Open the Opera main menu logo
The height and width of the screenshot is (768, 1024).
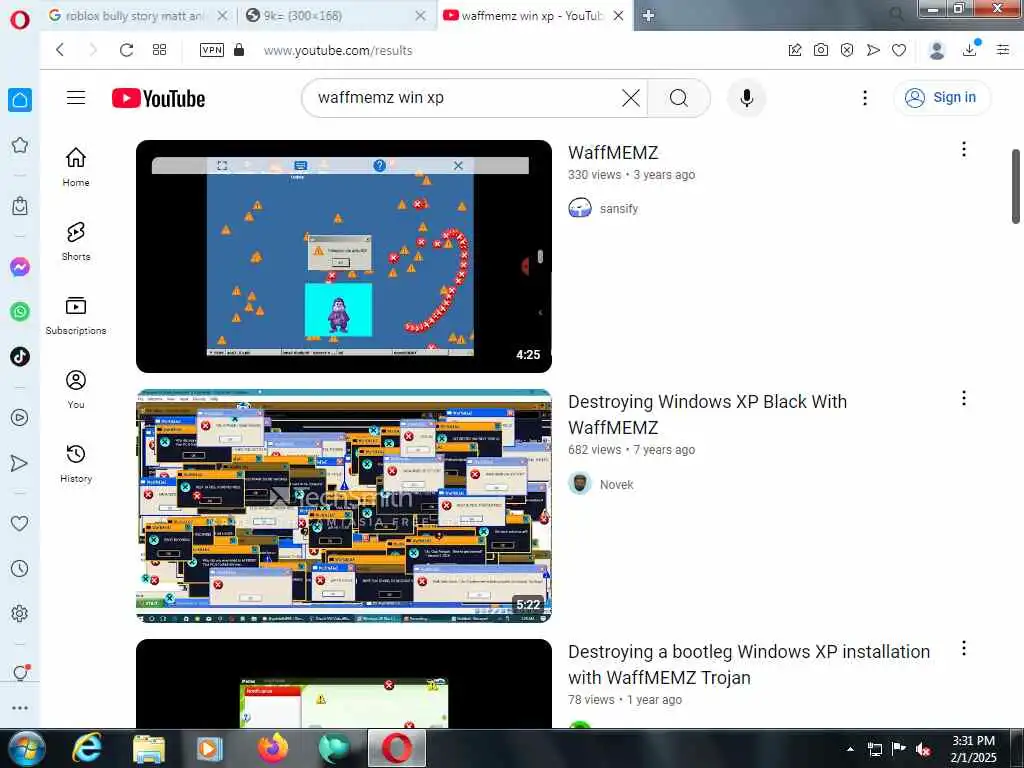20,19
